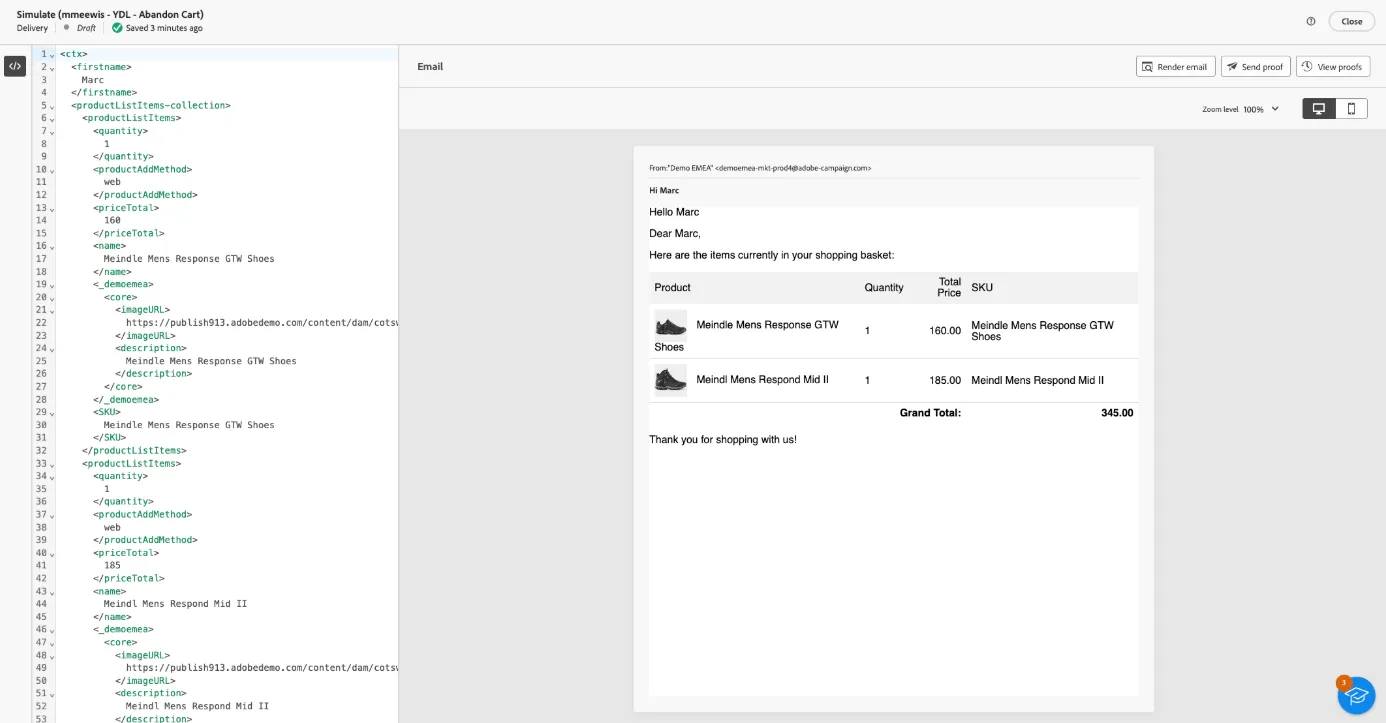1386x723 pixels.
Task: Switch preview to desktop view
Action: click(1319, 109)
